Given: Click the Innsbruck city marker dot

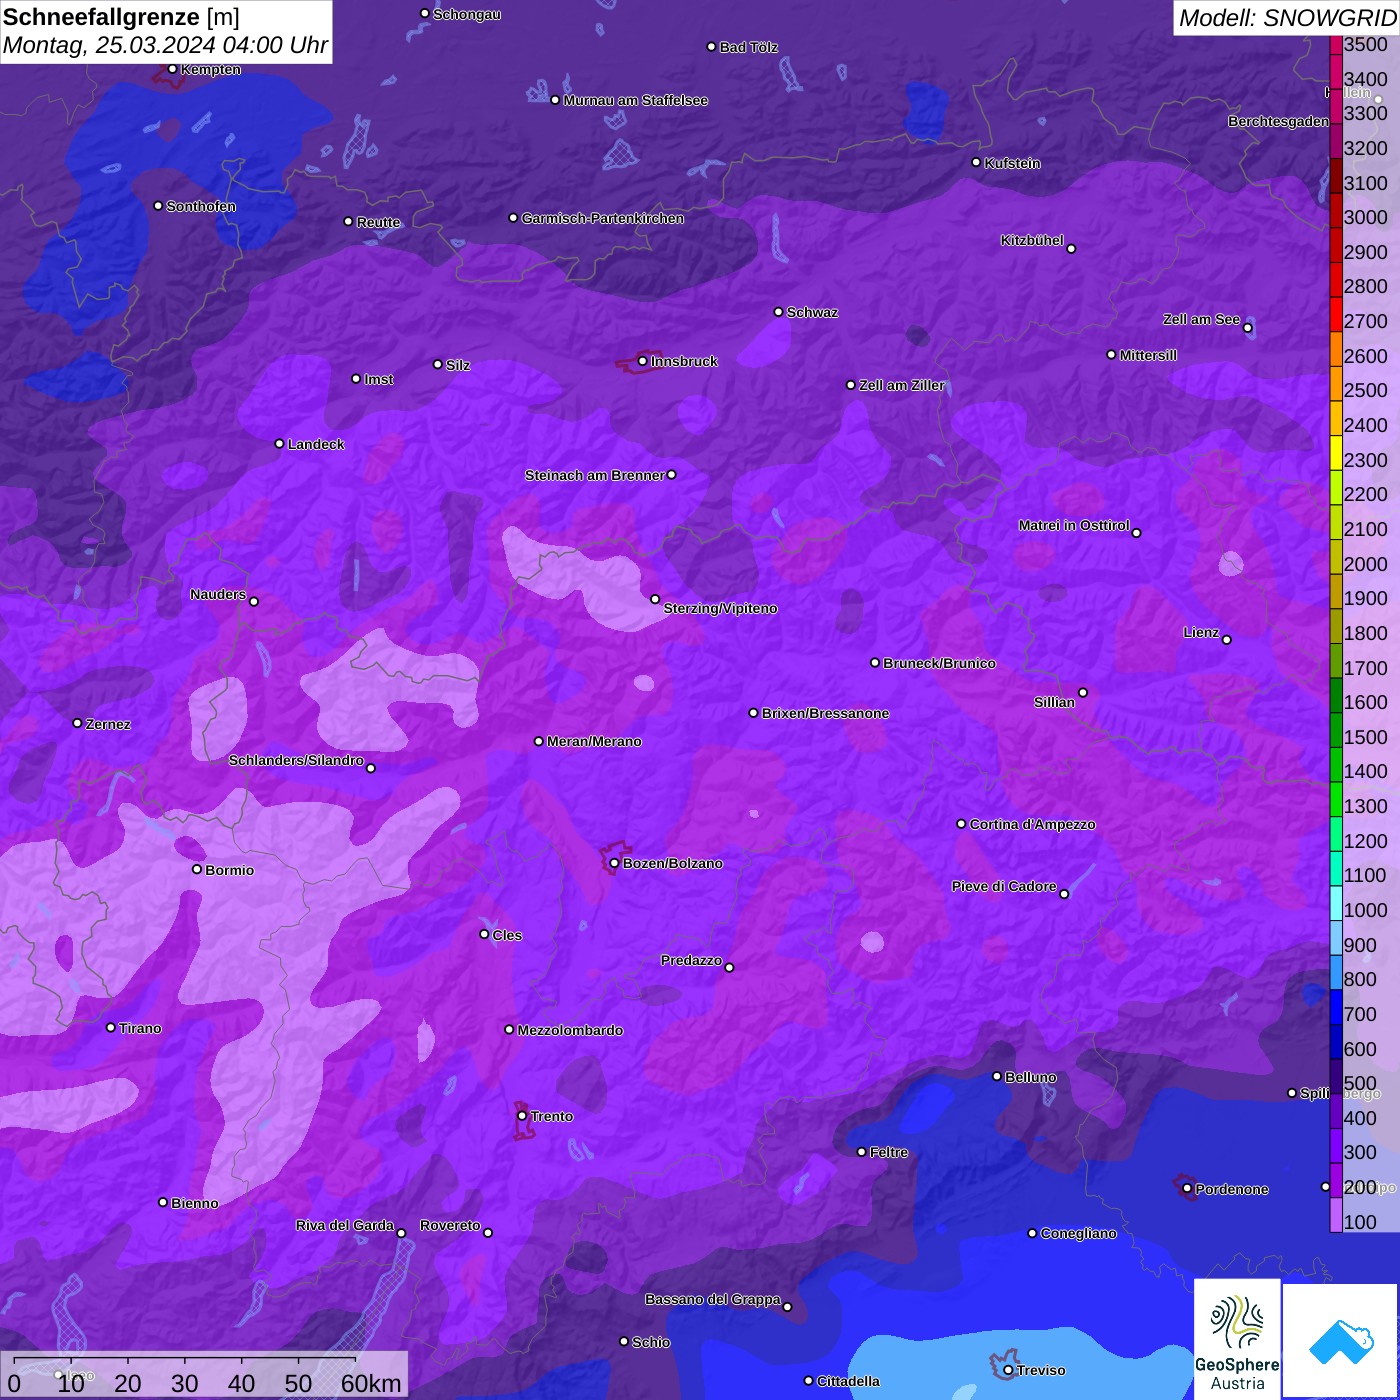Looking at the screenshot, I should click(643, 362).
